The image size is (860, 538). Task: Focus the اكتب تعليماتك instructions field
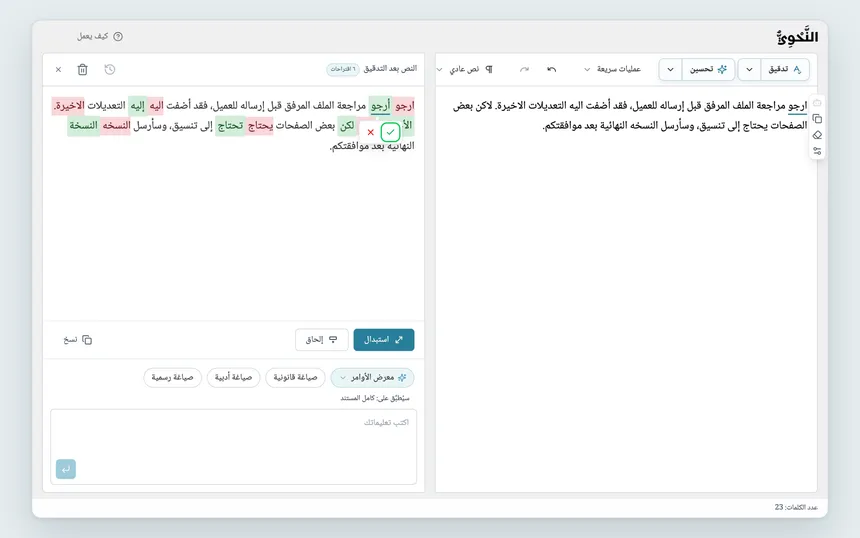pos(234,446)
